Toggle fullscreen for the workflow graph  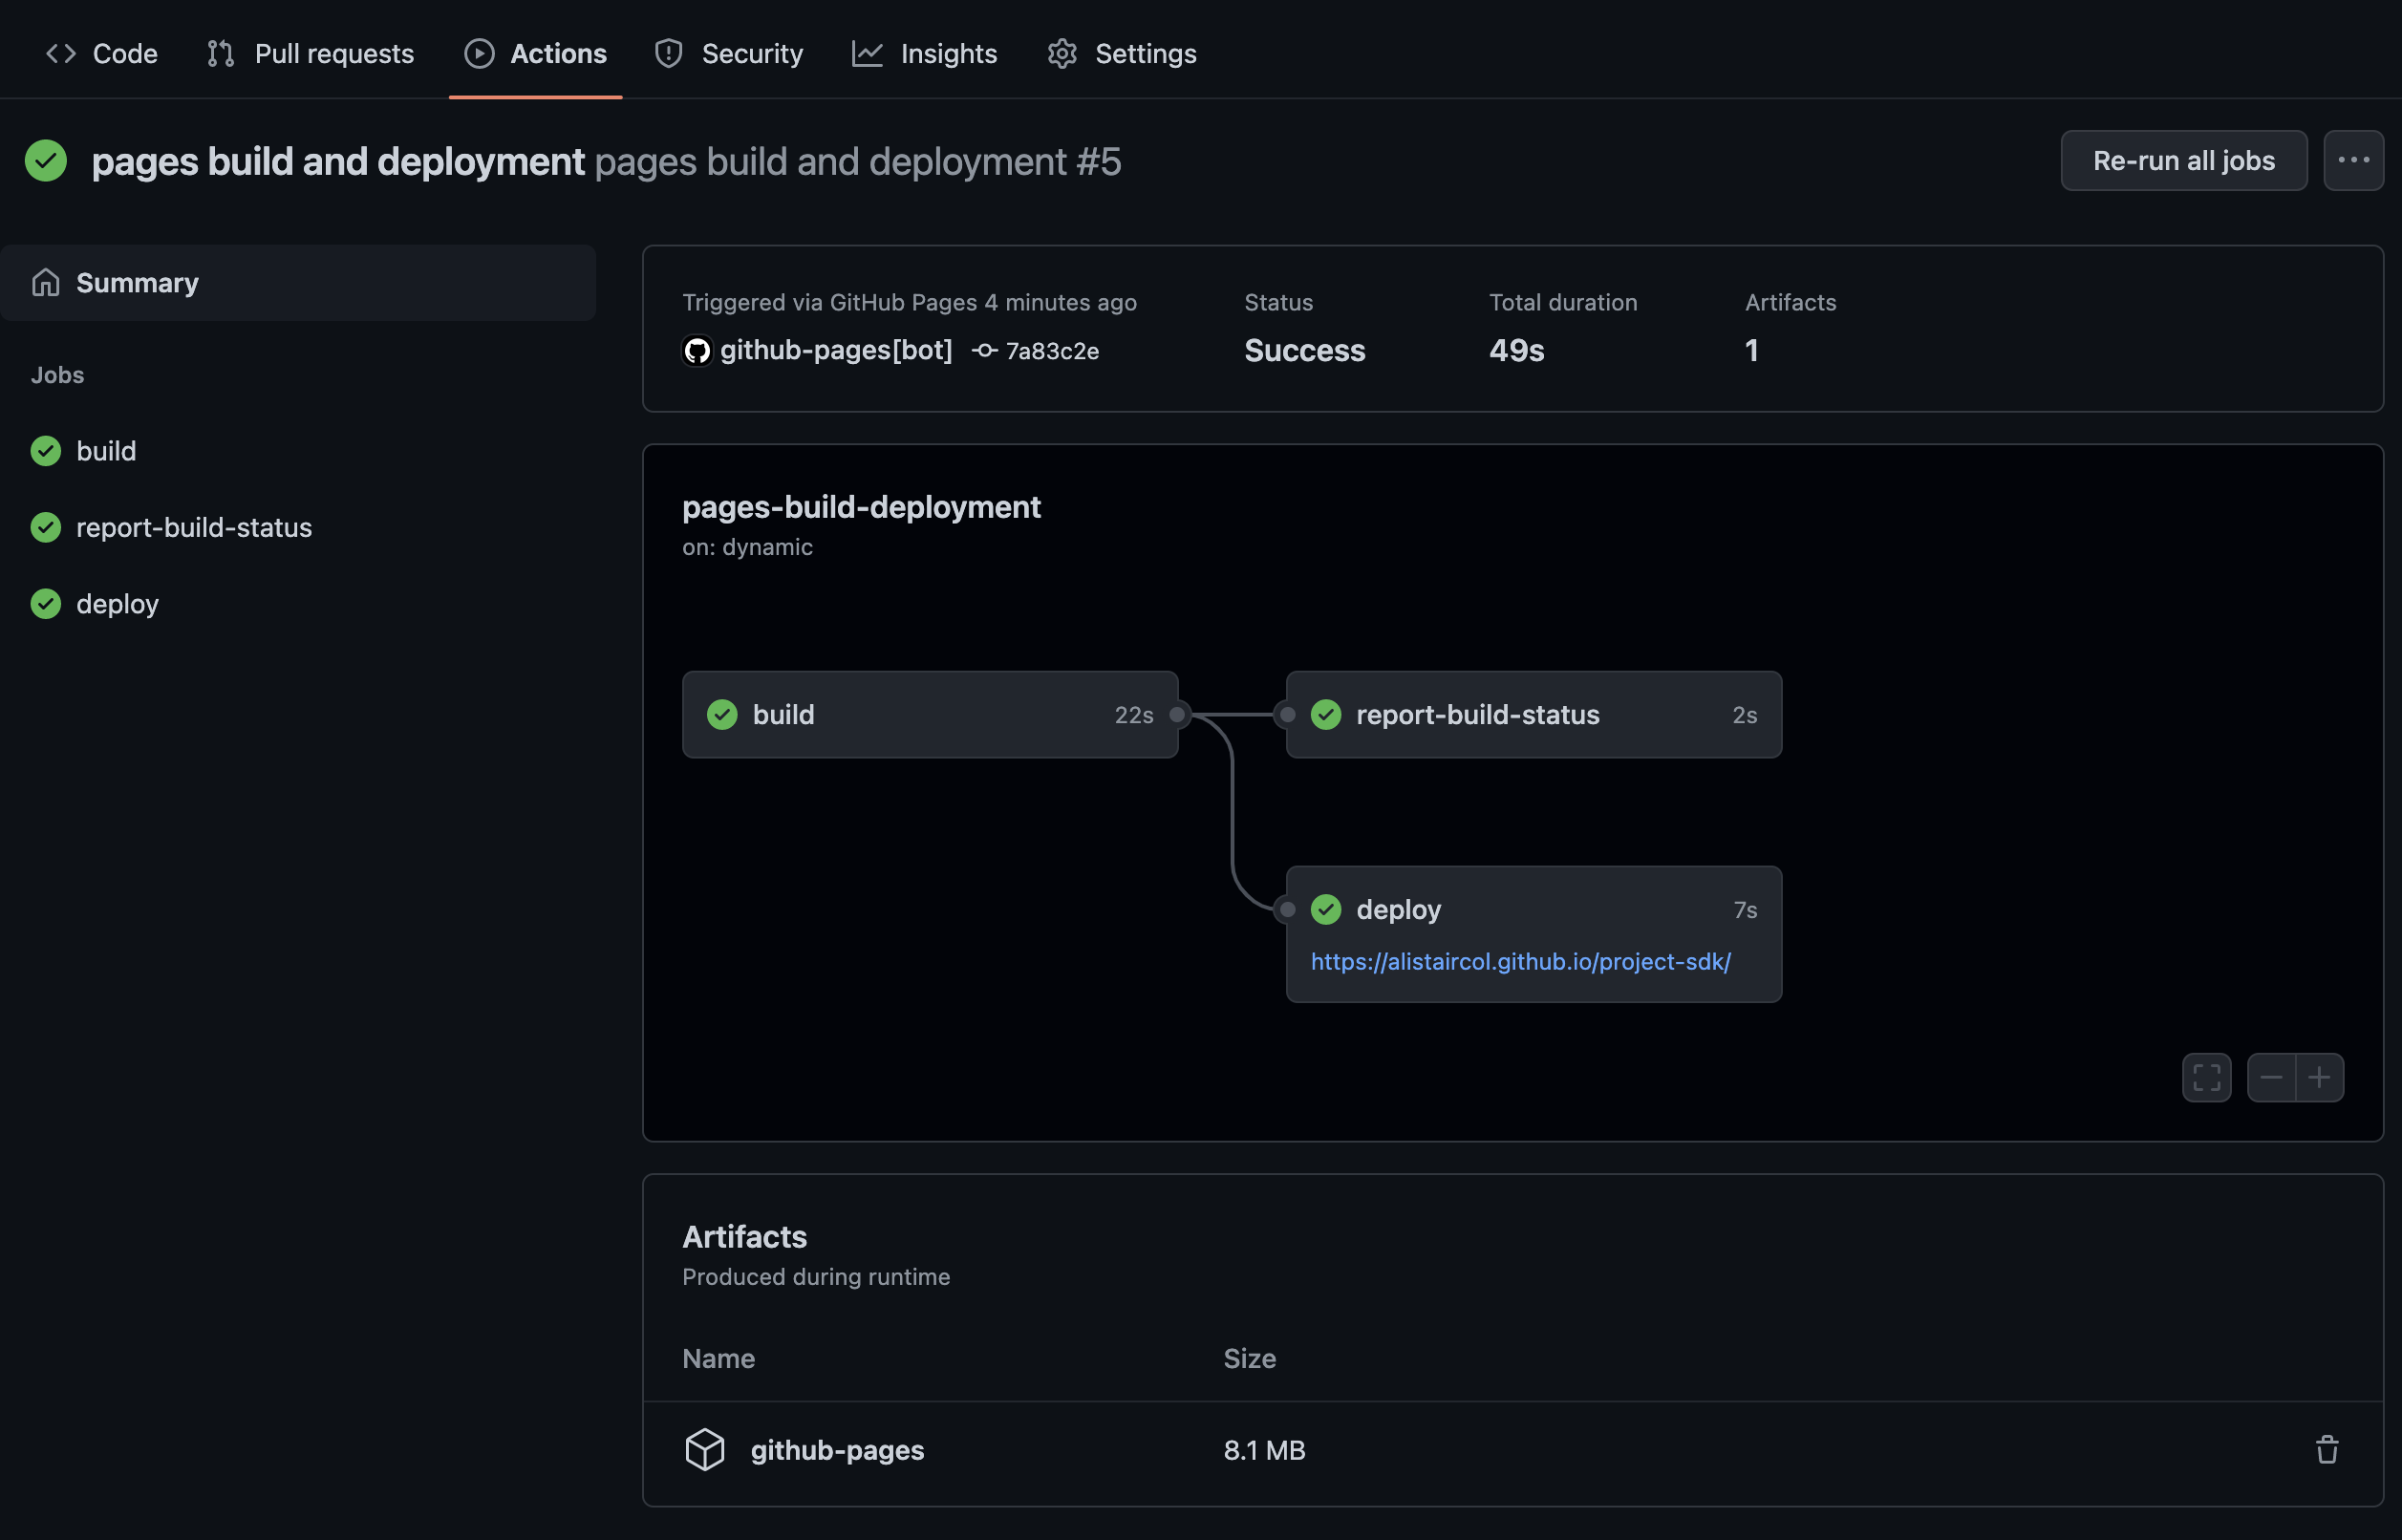pos(2206,1077)
